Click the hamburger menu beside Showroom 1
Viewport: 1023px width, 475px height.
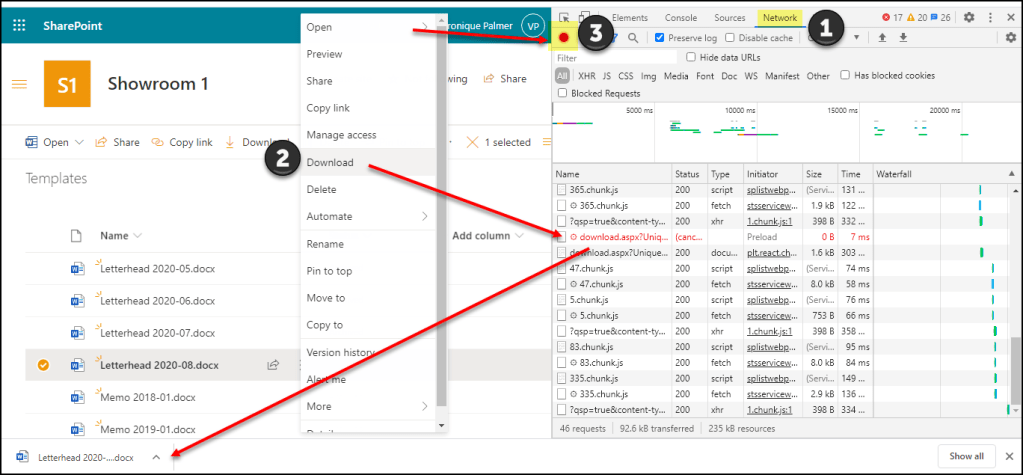pyautogui.click(x=19, y=83)
